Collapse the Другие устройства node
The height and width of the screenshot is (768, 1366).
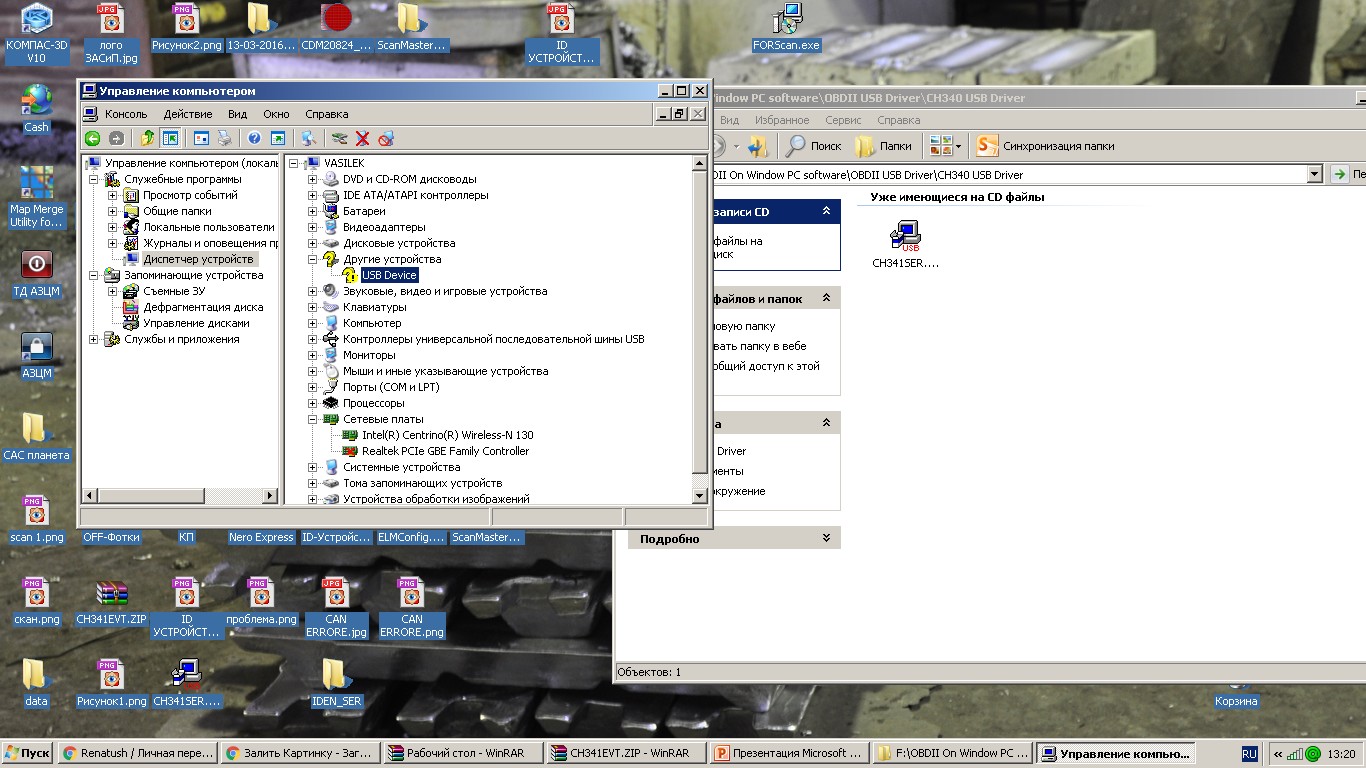(x=313, y=259)
